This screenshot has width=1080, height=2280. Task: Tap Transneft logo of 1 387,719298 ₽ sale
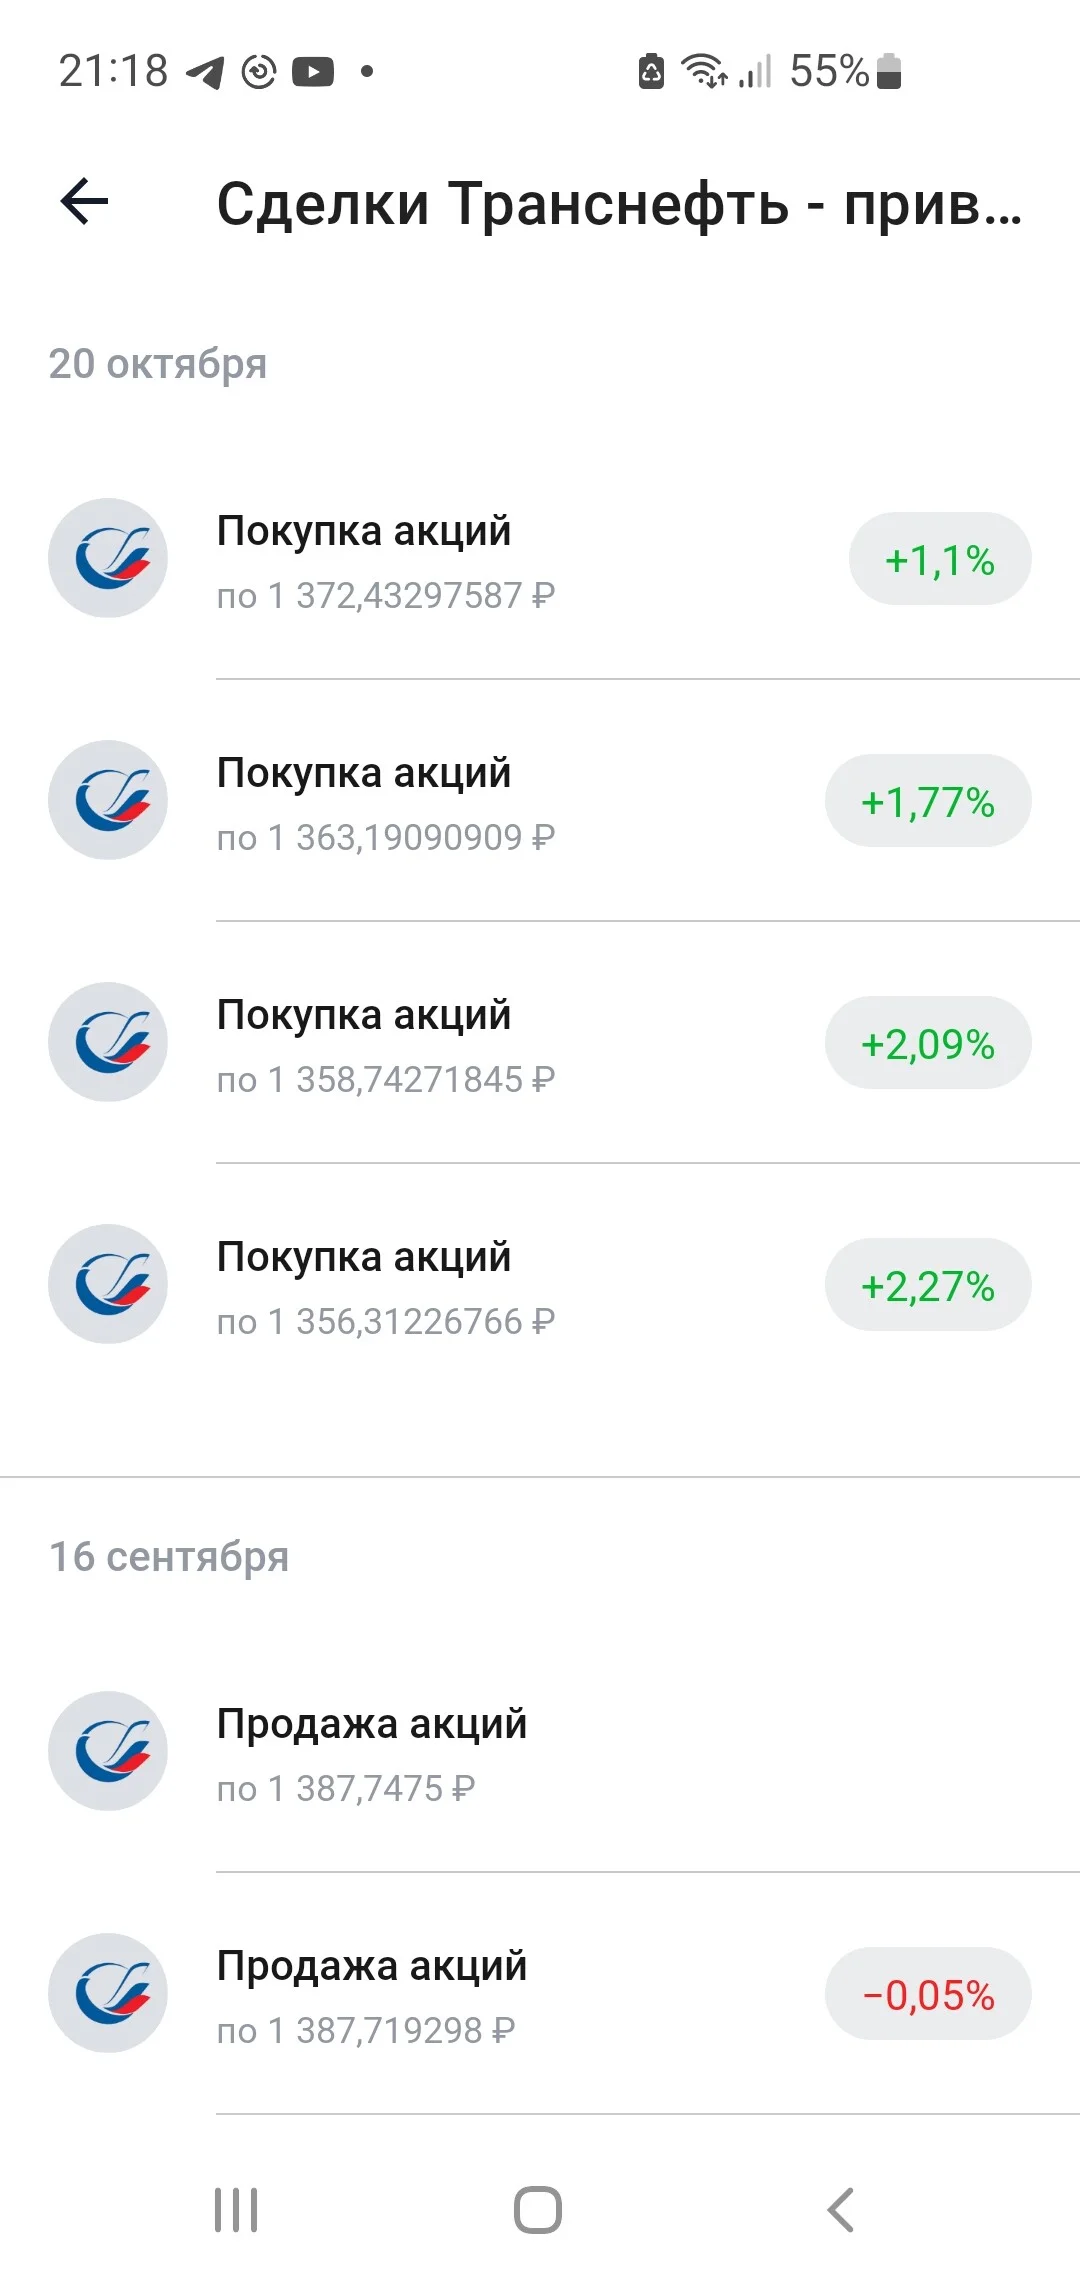point(108,1993)
